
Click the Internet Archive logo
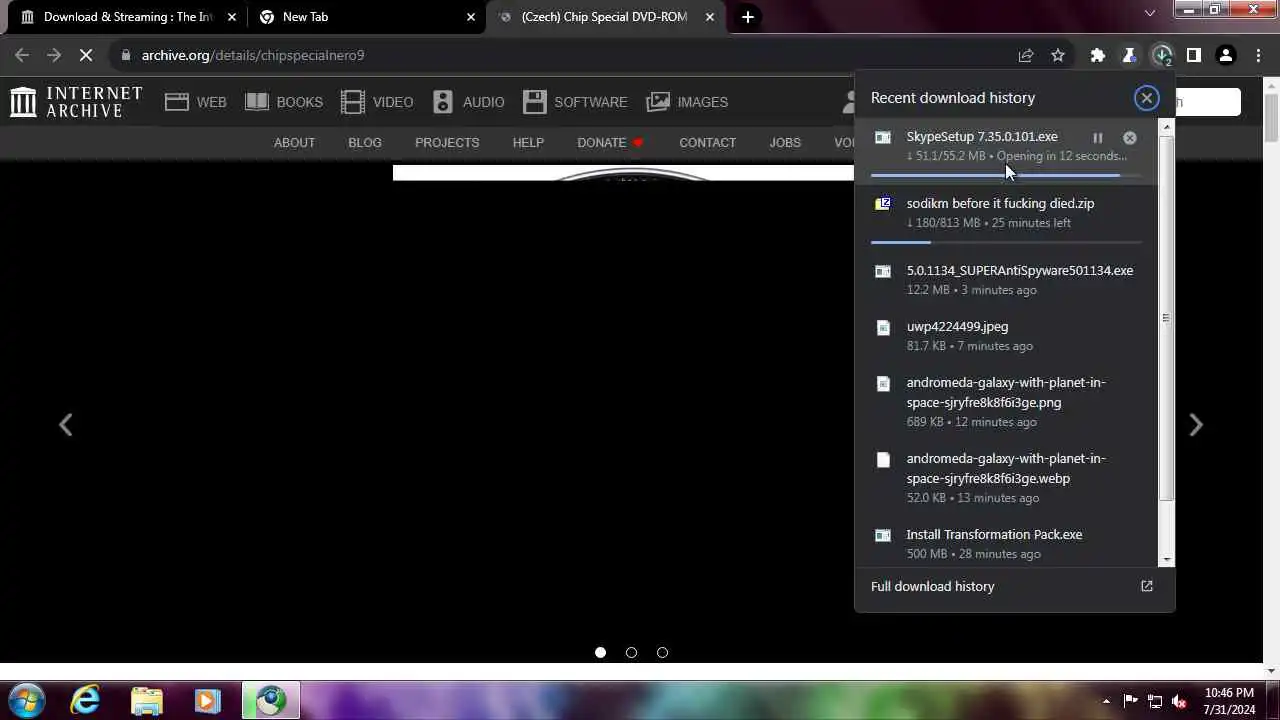(76, 102)
